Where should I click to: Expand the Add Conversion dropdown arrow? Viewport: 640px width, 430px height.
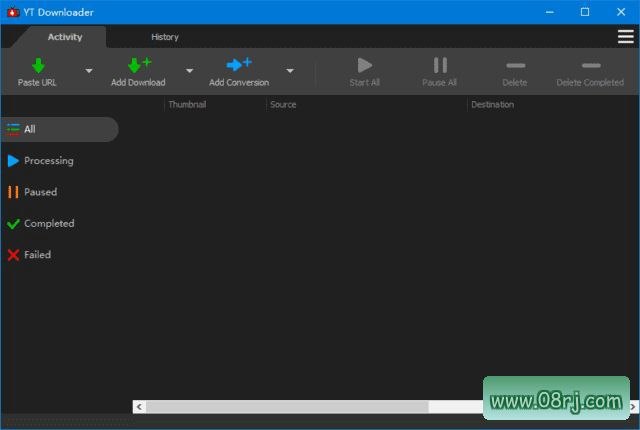tap(290, 71)
